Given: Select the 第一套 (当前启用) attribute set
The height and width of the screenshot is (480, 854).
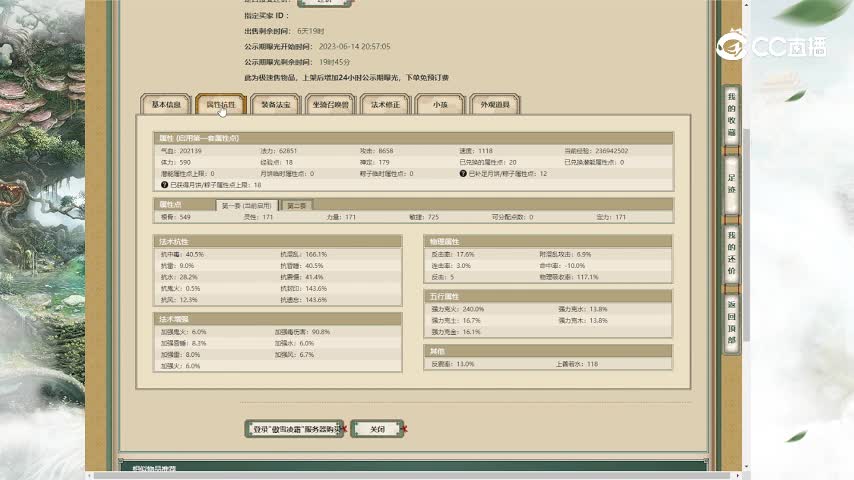Looking at the screenshot, I should pos(247,205).
